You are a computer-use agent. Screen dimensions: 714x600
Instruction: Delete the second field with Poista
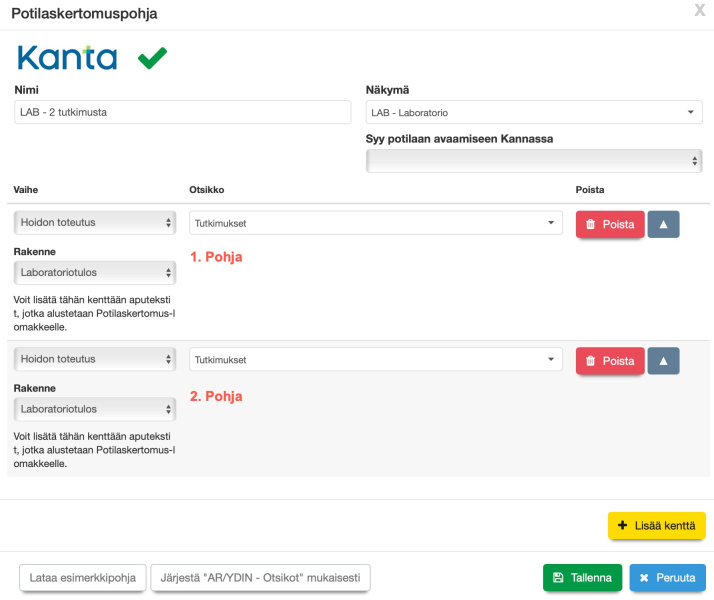[609, 361]
